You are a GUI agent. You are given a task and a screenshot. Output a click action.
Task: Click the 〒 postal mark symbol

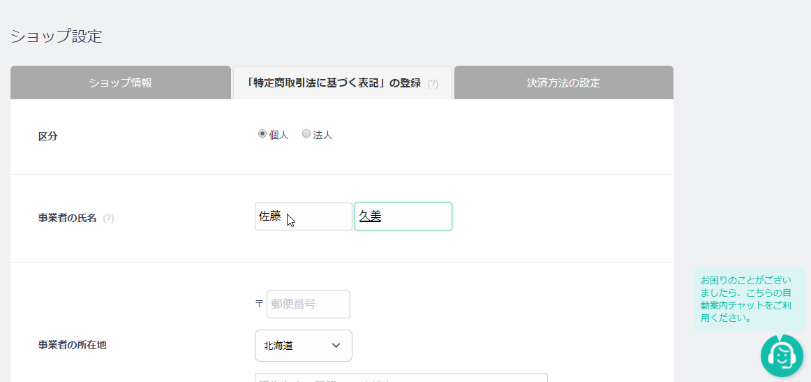click(x=259, y=304)
